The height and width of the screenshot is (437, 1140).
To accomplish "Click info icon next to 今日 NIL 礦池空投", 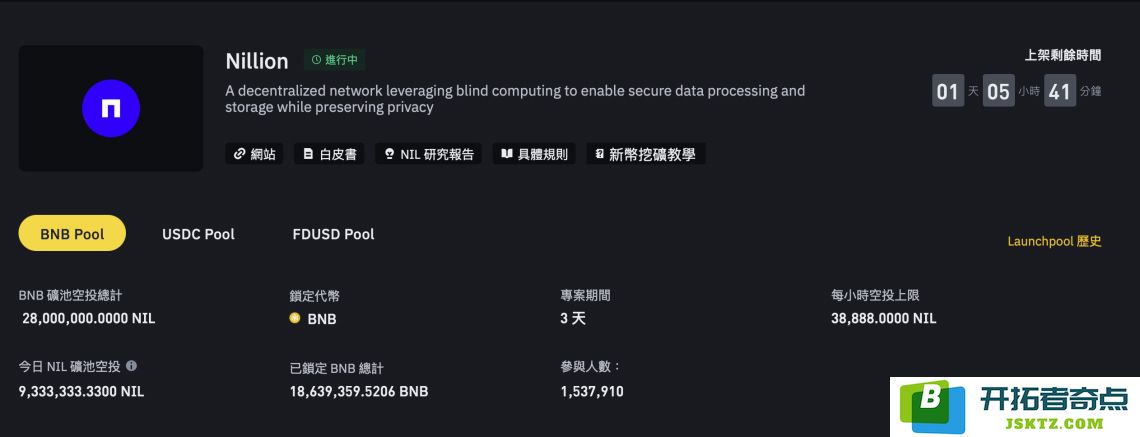I will tap(132, 366).
